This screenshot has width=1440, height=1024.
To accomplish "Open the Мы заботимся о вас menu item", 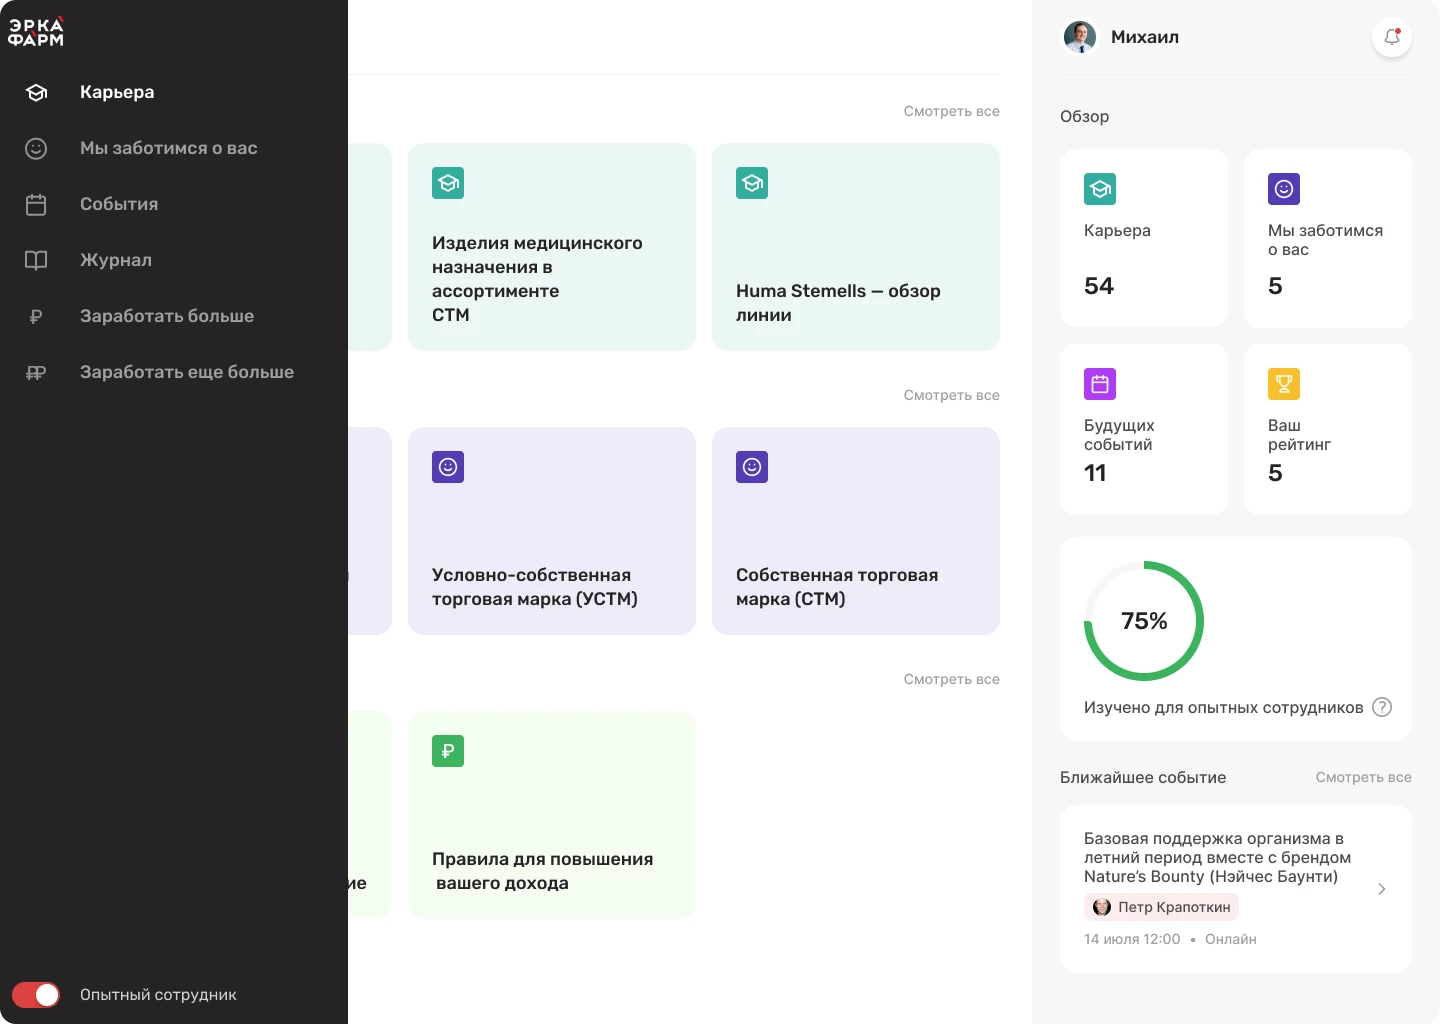I will (x=169, y=148).
